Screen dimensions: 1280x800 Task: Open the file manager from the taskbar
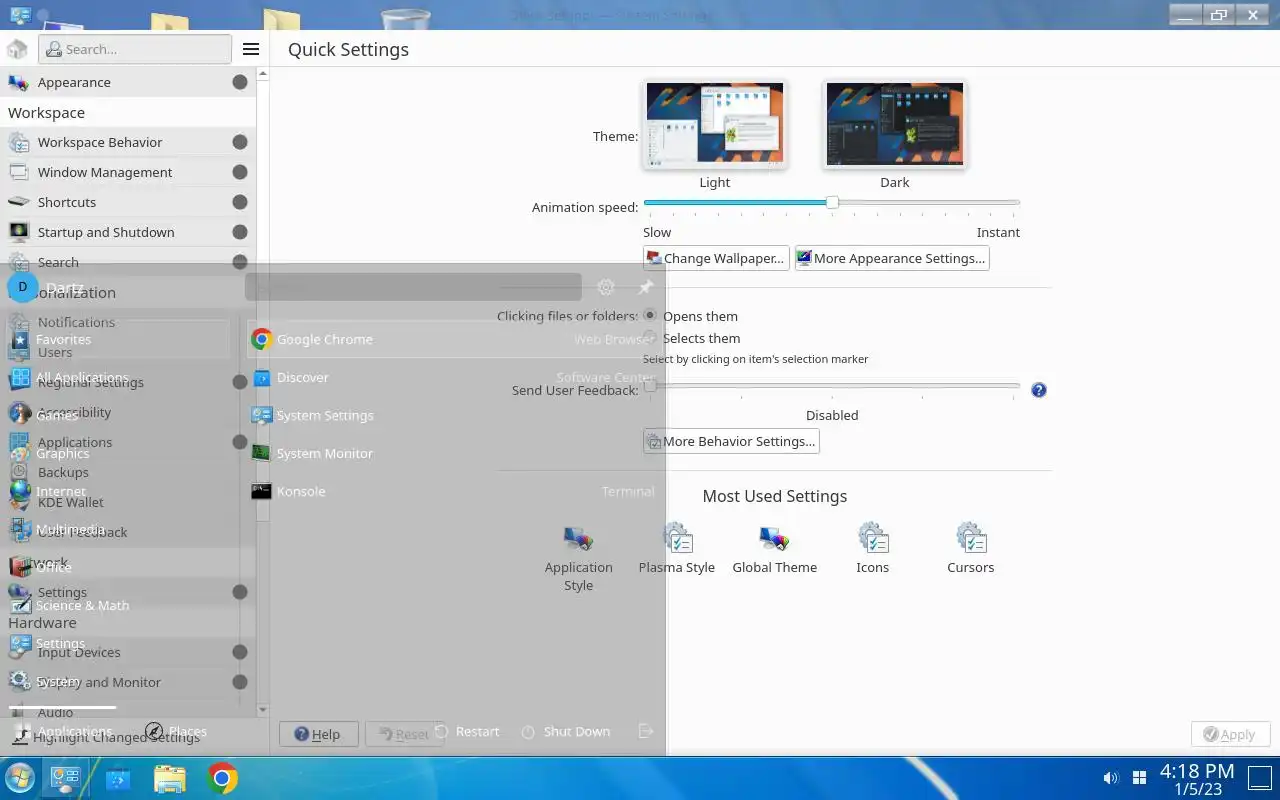click(170, 778)
